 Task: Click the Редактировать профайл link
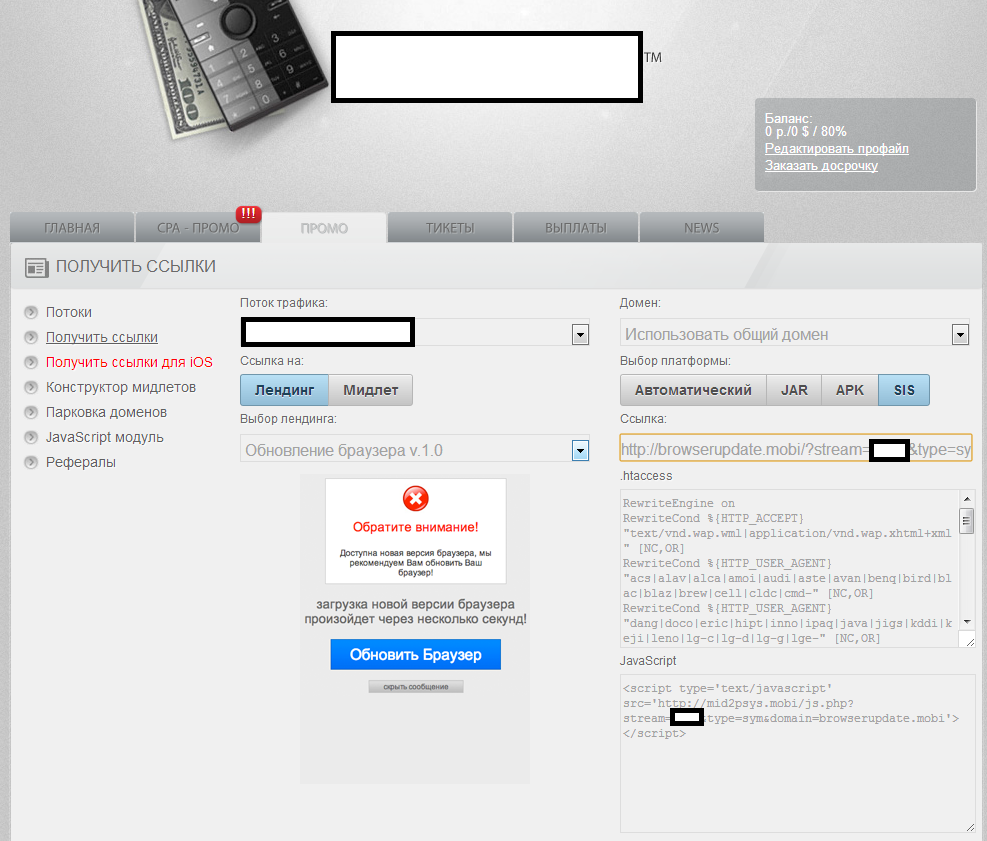(837, 149)
